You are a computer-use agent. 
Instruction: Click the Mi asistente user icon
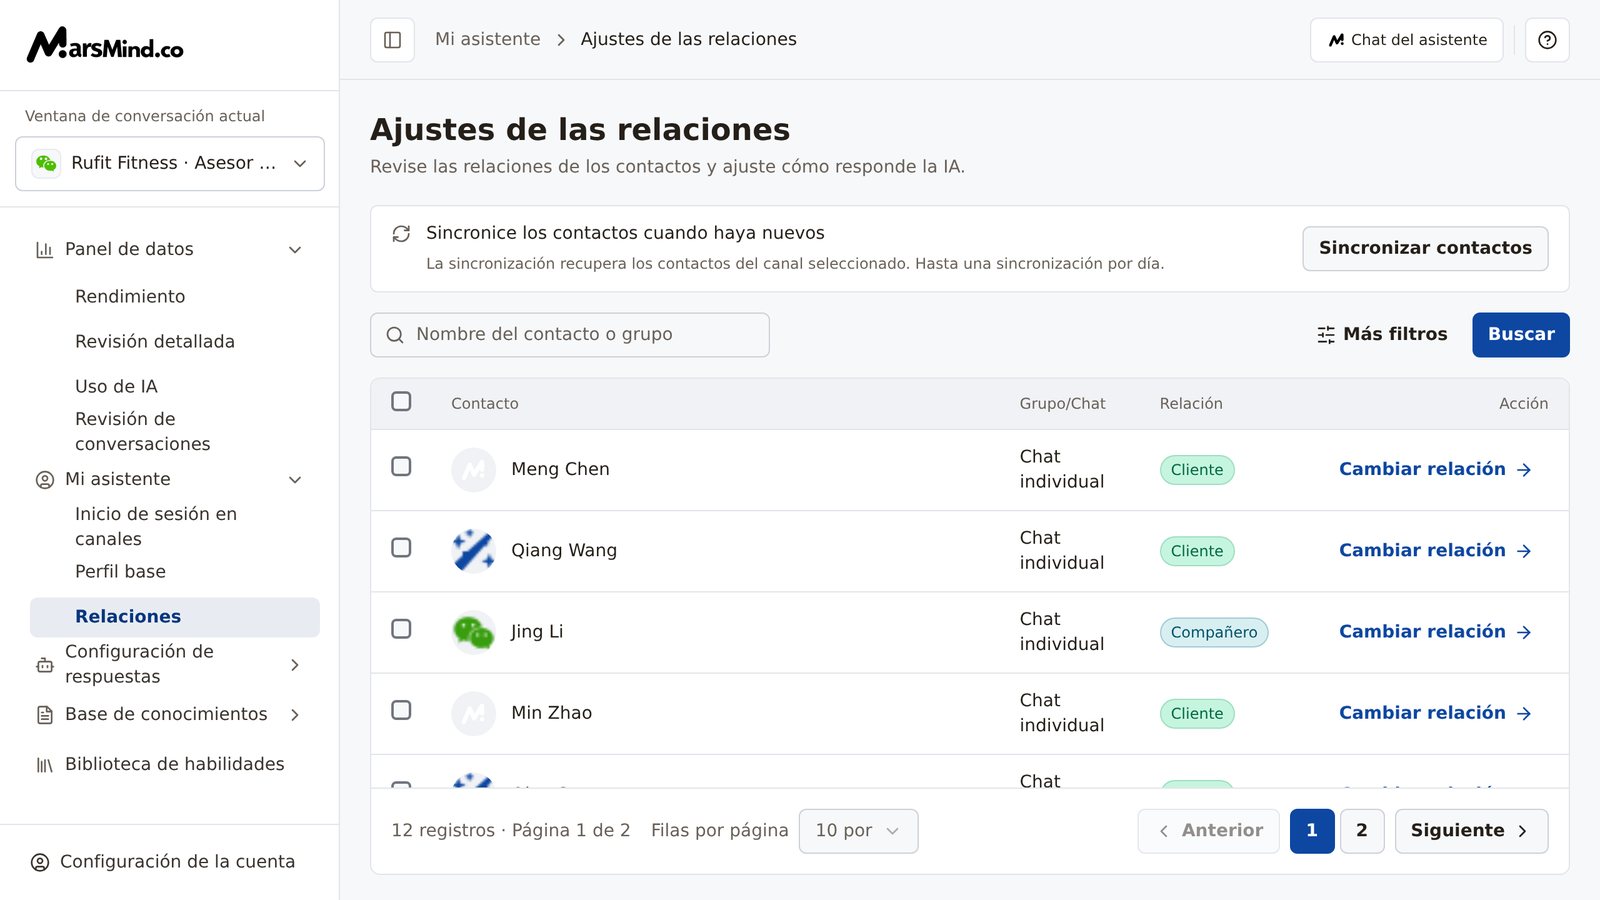pyautogui.click(x=44, y=480)
